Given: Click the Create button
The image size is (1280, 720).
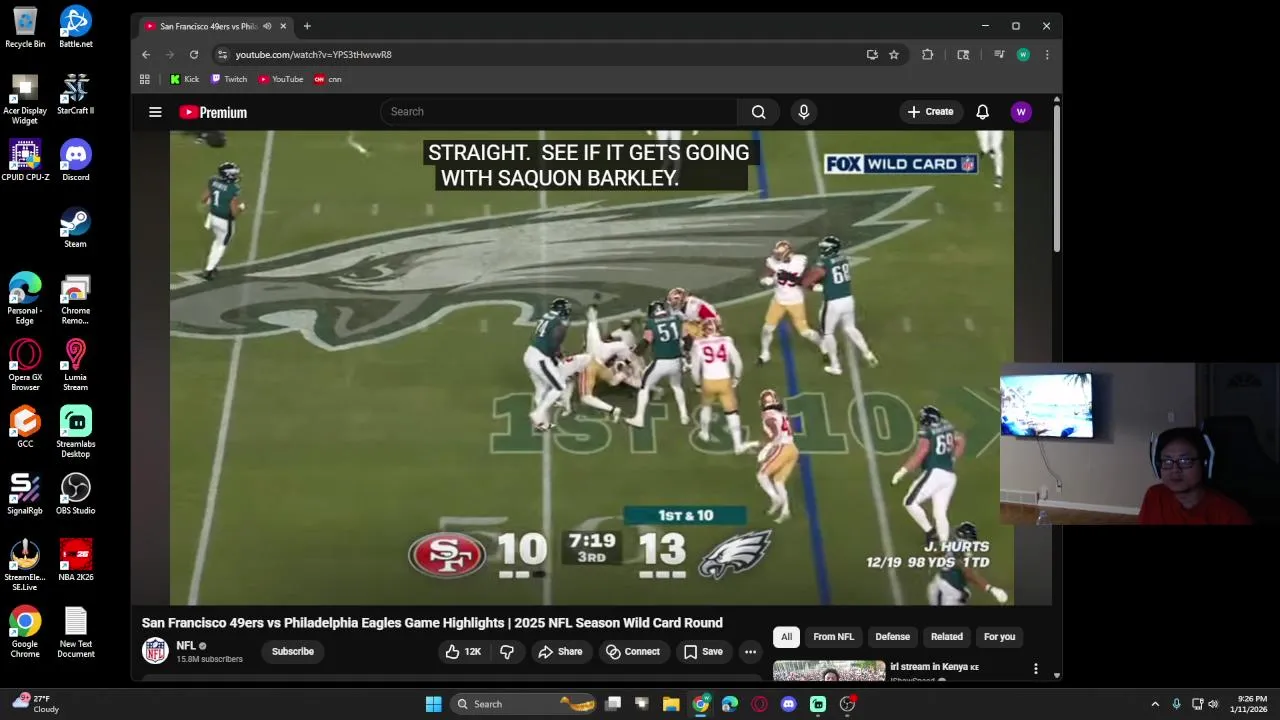Looking at the screenshot, I should (931, 112).
